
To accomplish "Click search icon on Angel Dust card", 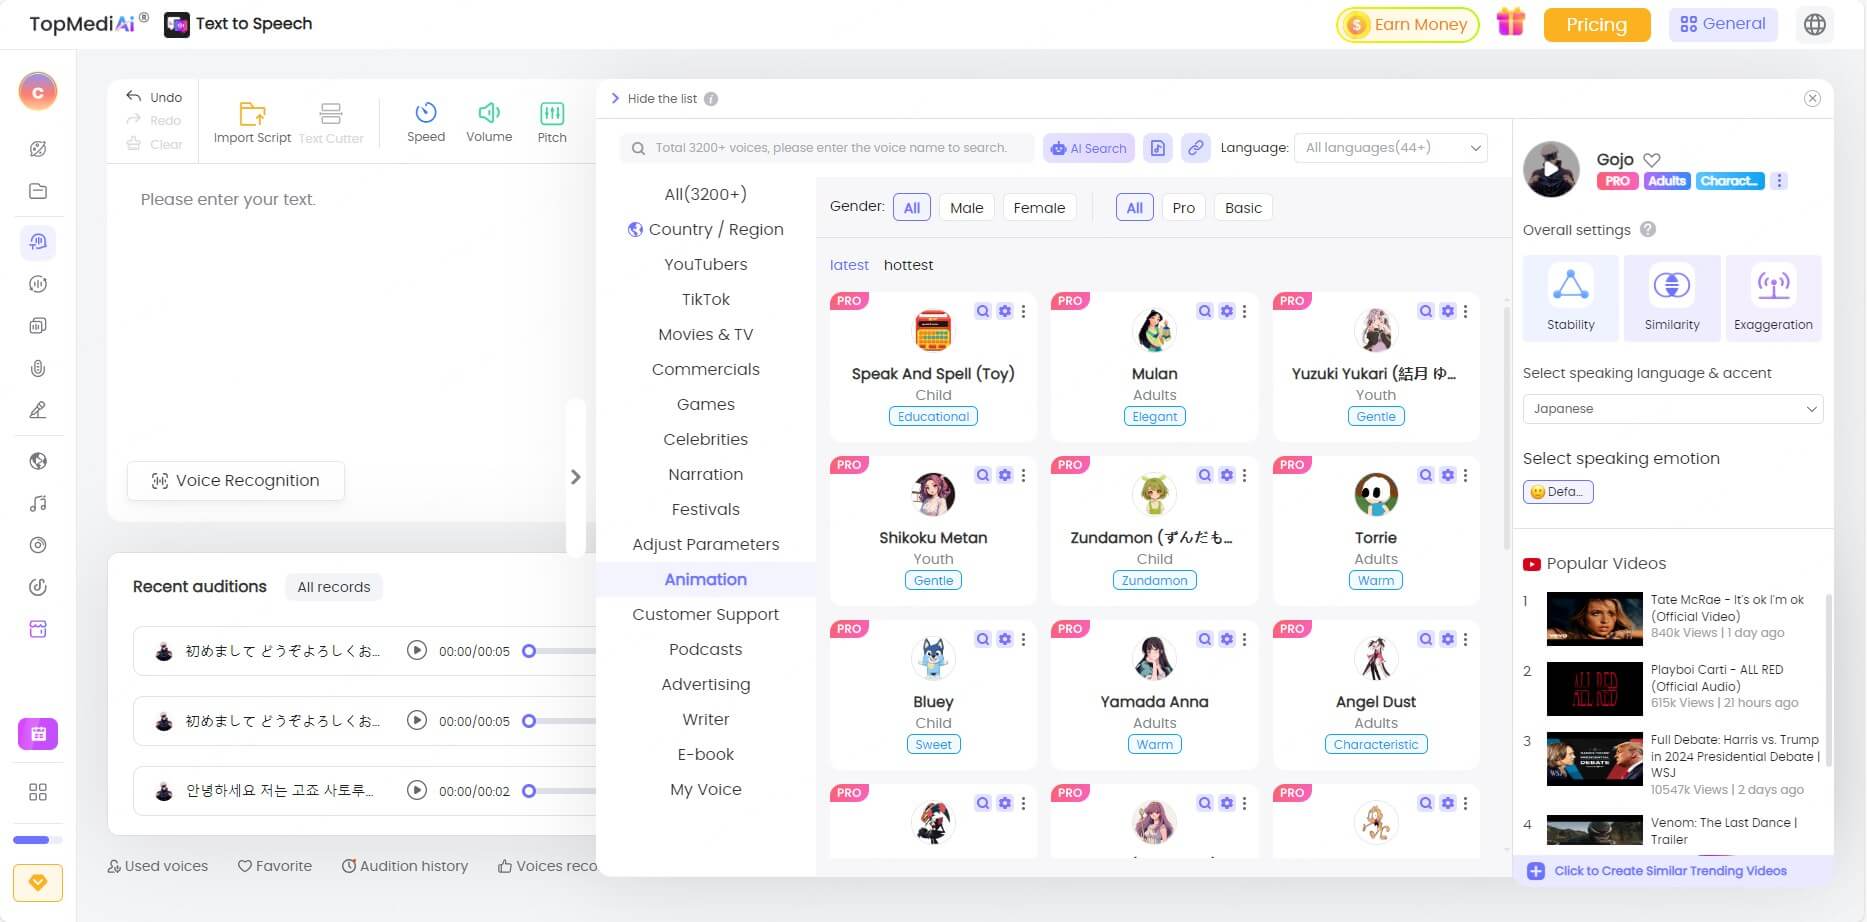I will coord(1426,639).
